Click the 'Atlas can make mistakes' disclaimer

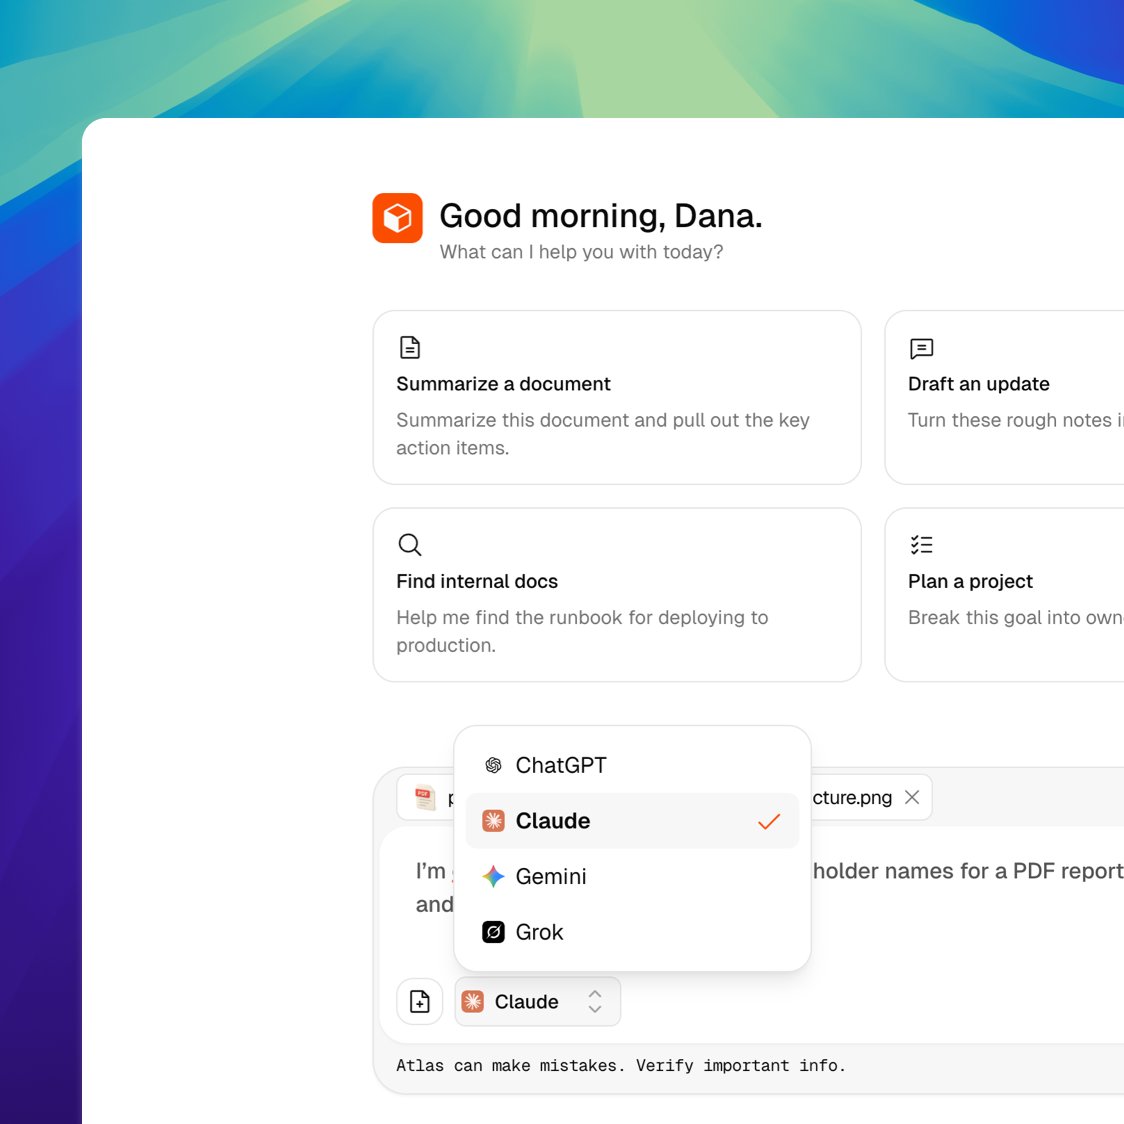pos(621,1066)
